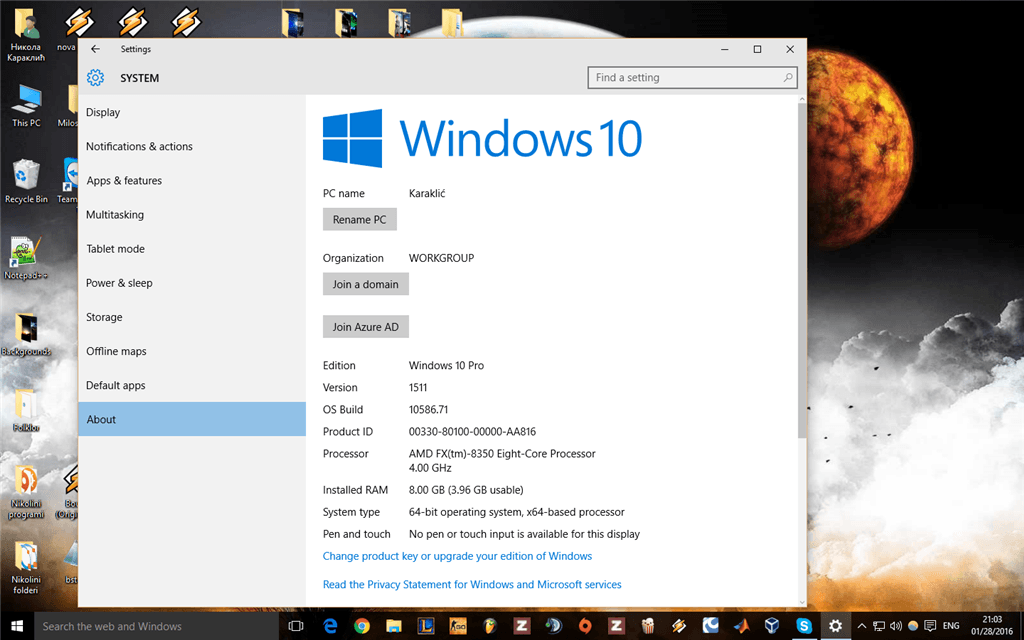Click the SYSTEM gear icon in the Settings header
The image size is (1024, 640).
(x=95, y=78)
